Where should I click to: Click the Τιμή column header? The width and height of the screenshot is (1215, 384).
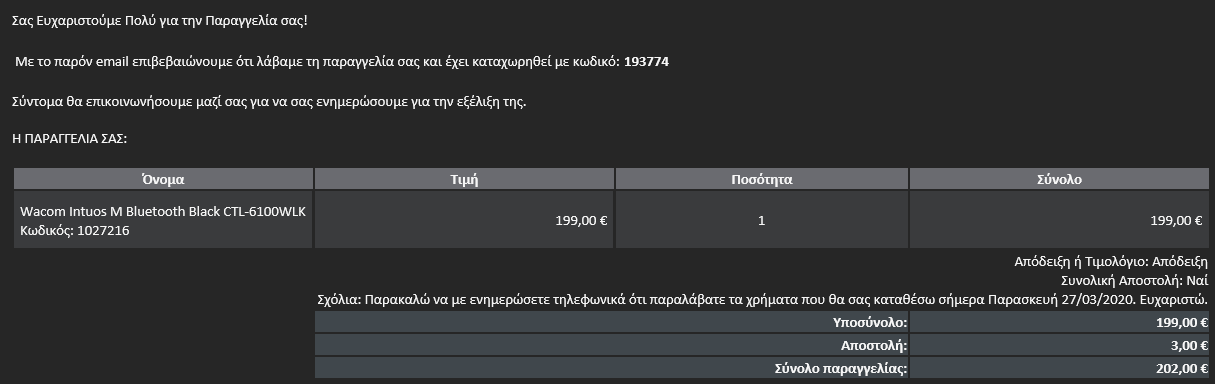[x=464, y=179]
